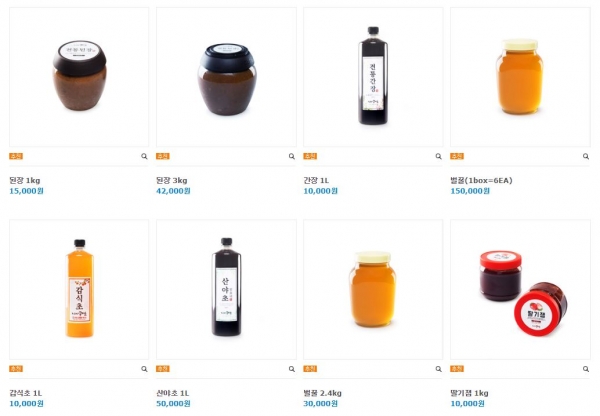Open zoom icon below 간장 1L image
Screen dimensions: 600x416
tap(439, 156)
